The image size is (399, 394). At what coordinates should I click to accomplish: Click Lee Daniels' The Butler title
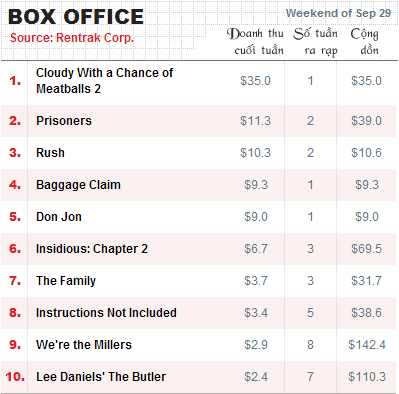coord(101,377)
